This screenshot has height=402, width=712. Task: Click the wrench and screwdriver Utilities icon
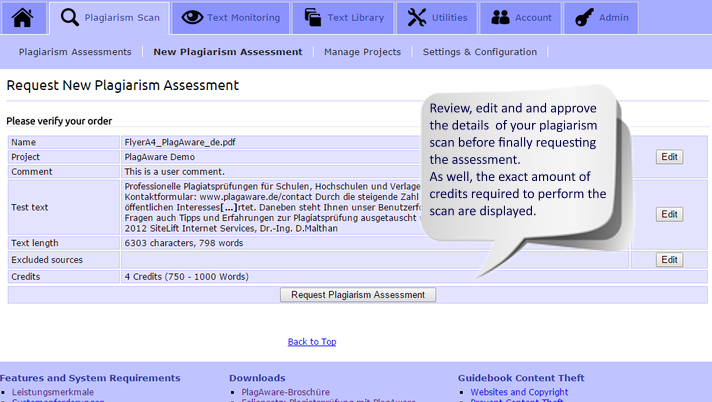pos(416,18)
